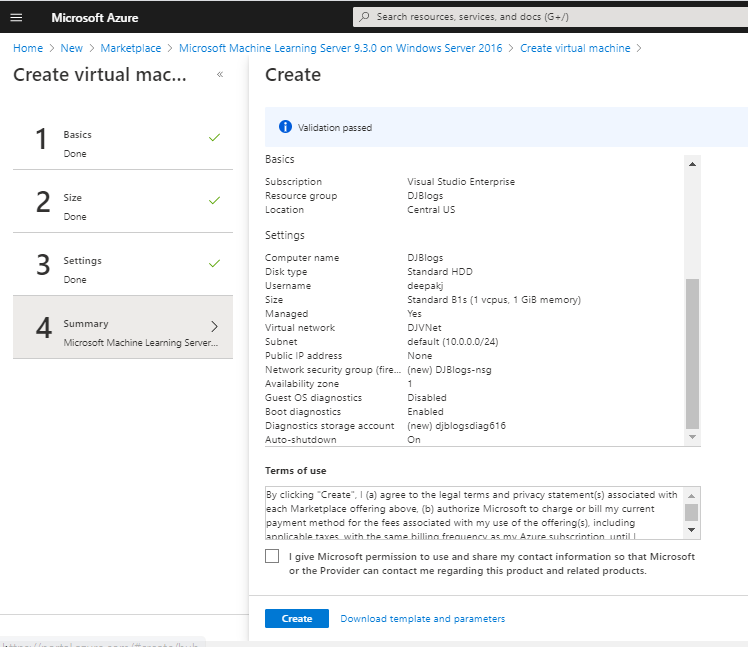
Task: Select the 'DJVNet' virtual network value
Action: pyautogui.click(x=424, y=327)
